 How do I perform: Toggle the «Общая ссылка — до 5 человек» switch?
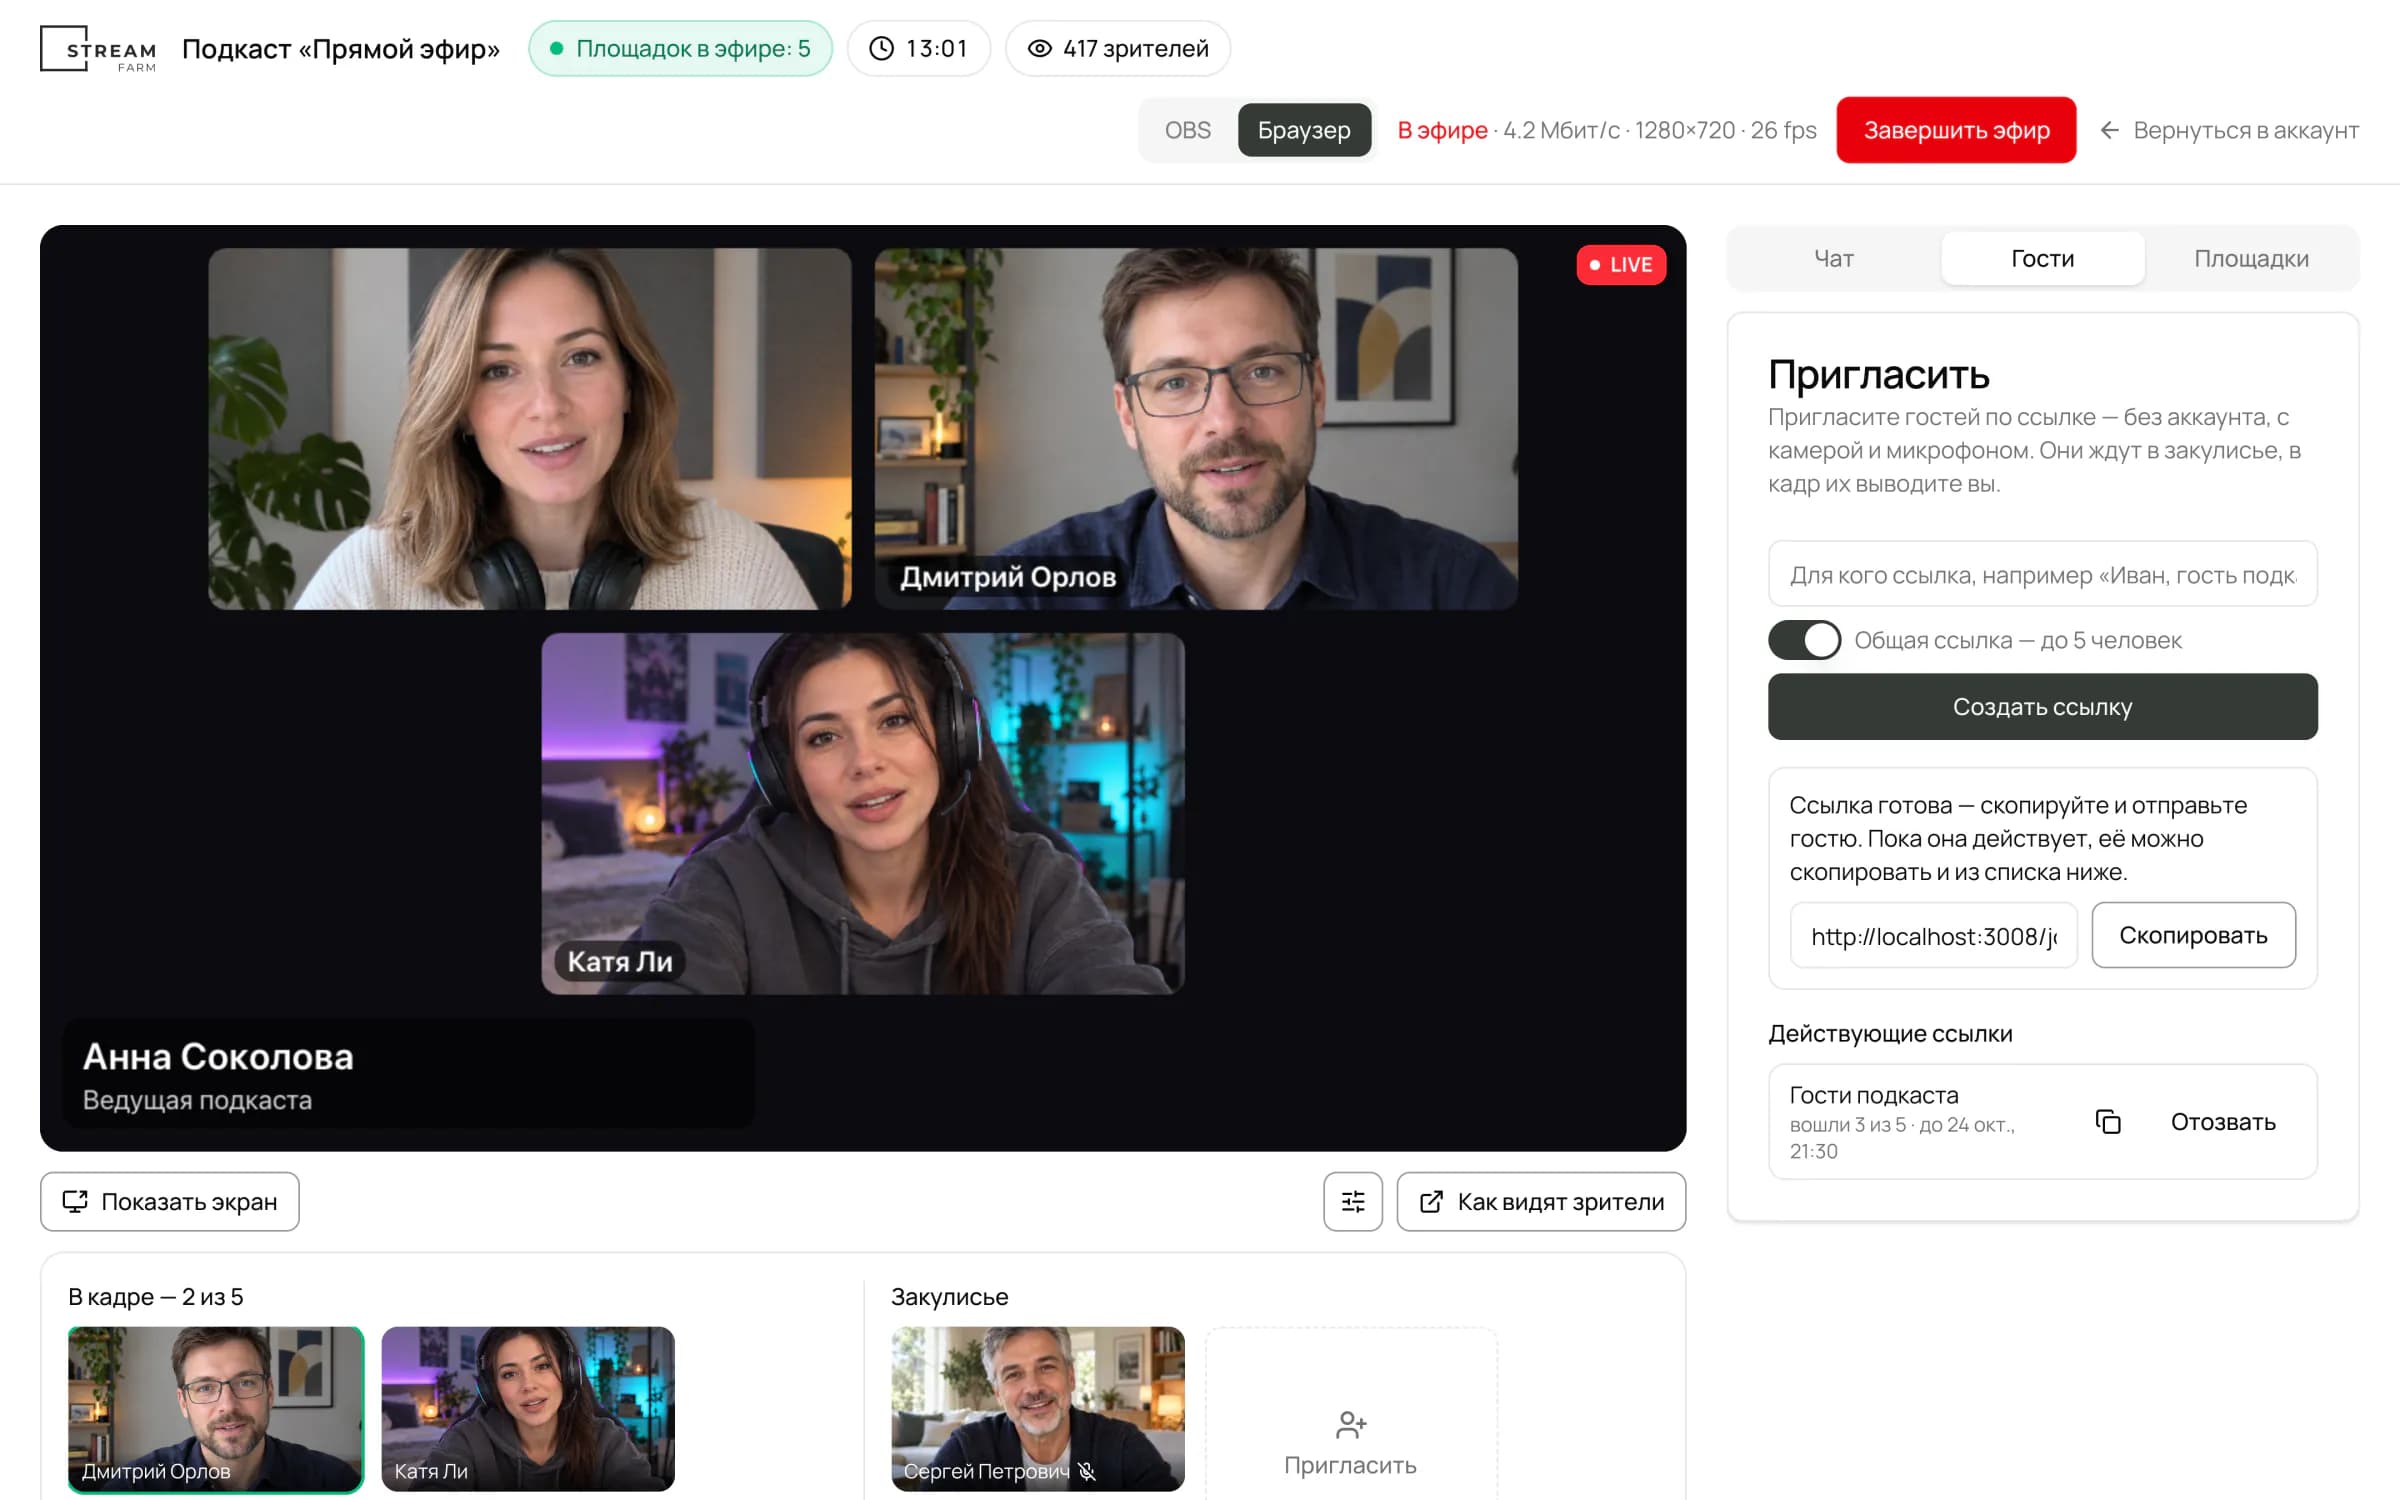click(x=1804, y=640)
